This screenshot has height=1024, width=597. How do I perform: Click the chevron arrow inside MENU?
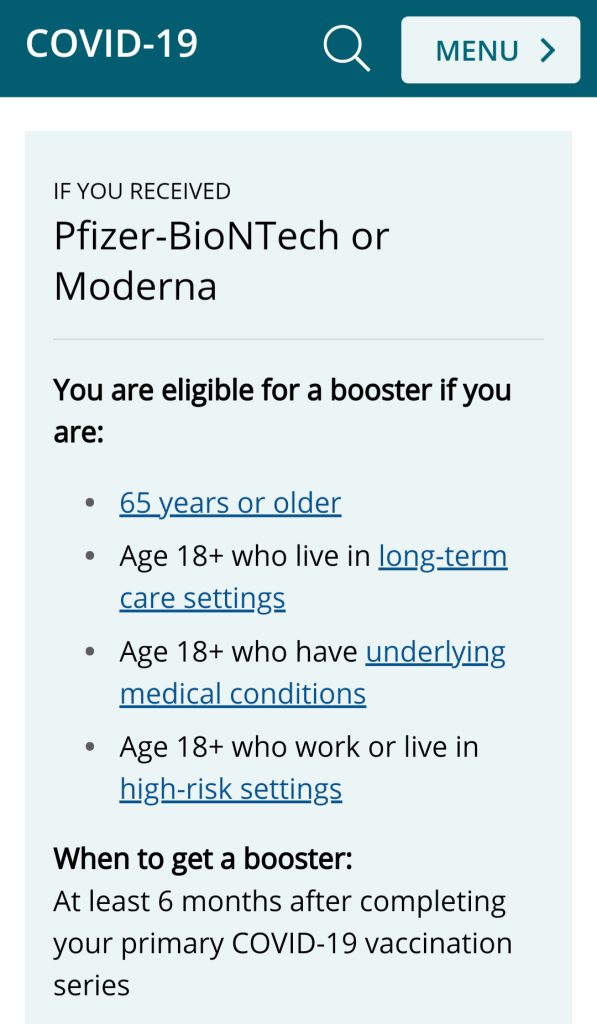tap(548, 50)
